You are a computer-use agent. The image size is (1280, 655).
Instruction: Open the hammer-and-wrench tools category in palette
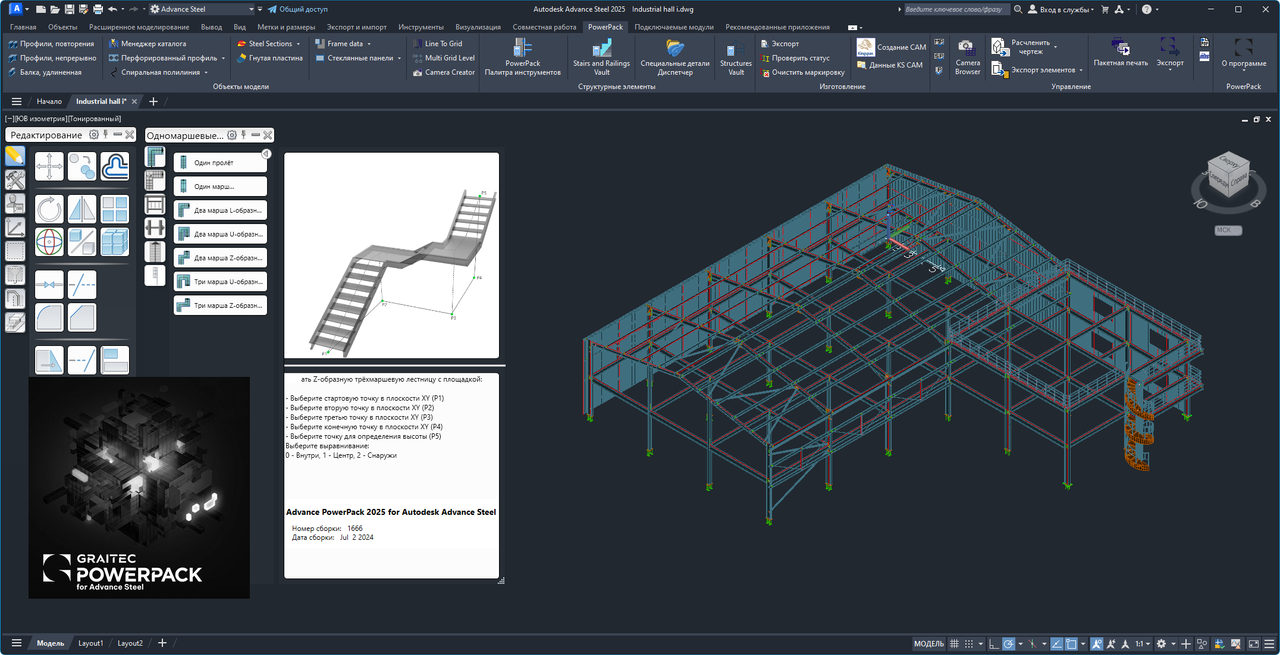(x=15, y=180)
